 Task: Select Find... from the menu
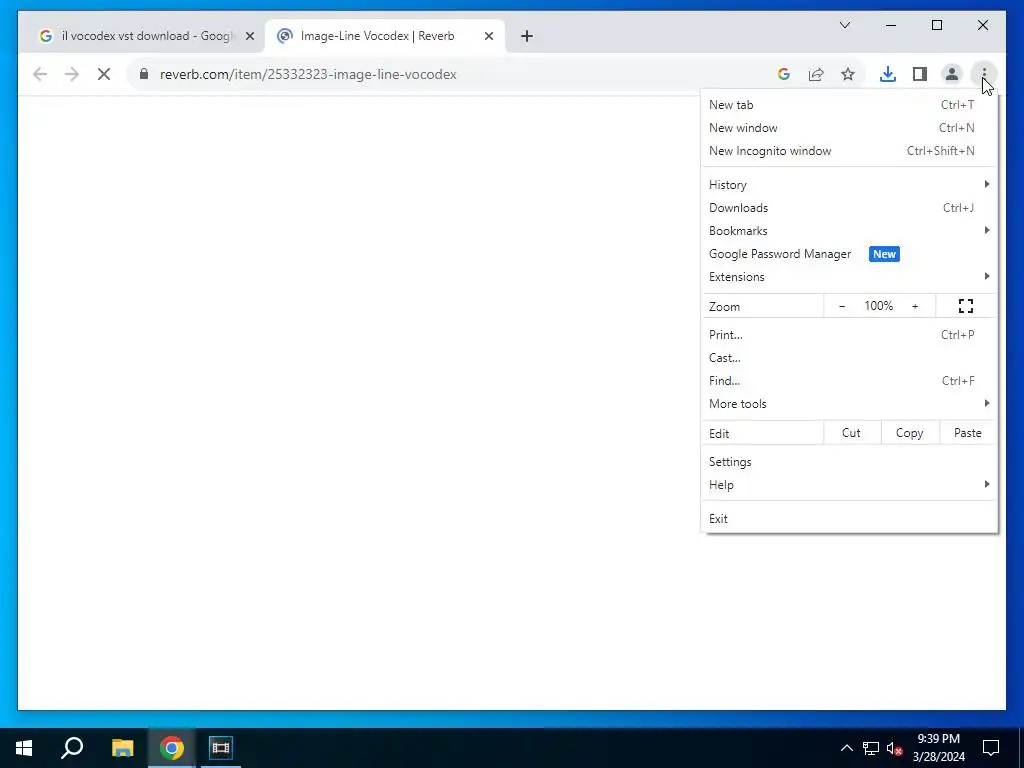849,380
